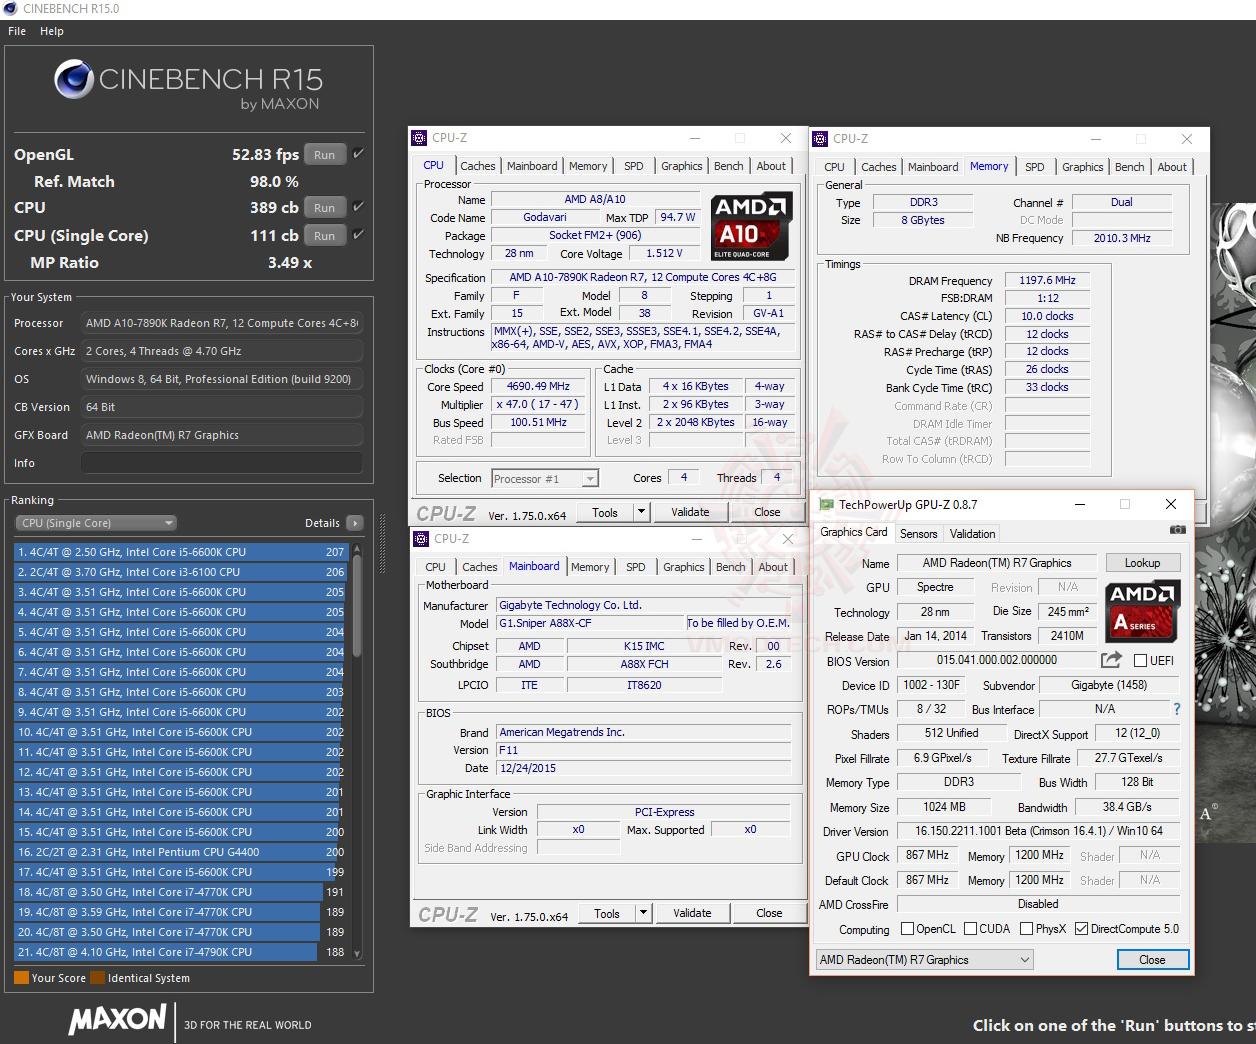Open the Tools dropdown arrow in the top CPU-Z window
The image size is (1256, 1044).
(641, 512)
